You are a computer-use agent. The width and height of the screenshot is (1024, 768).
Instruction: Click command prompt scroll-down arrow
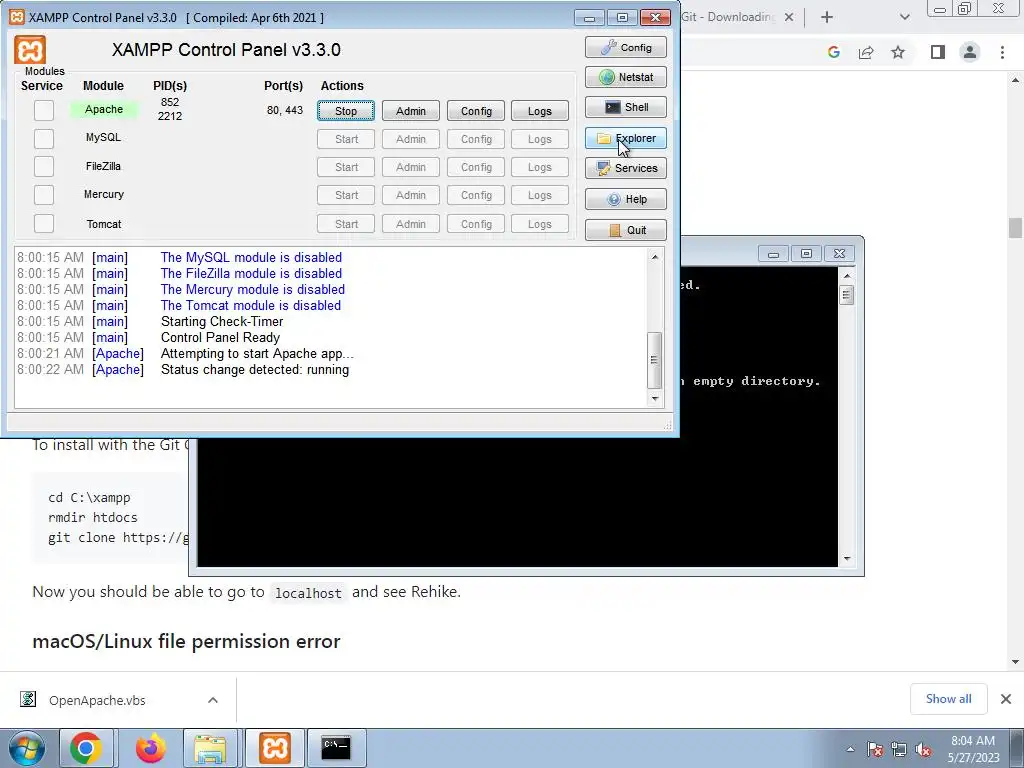[846, 559]
